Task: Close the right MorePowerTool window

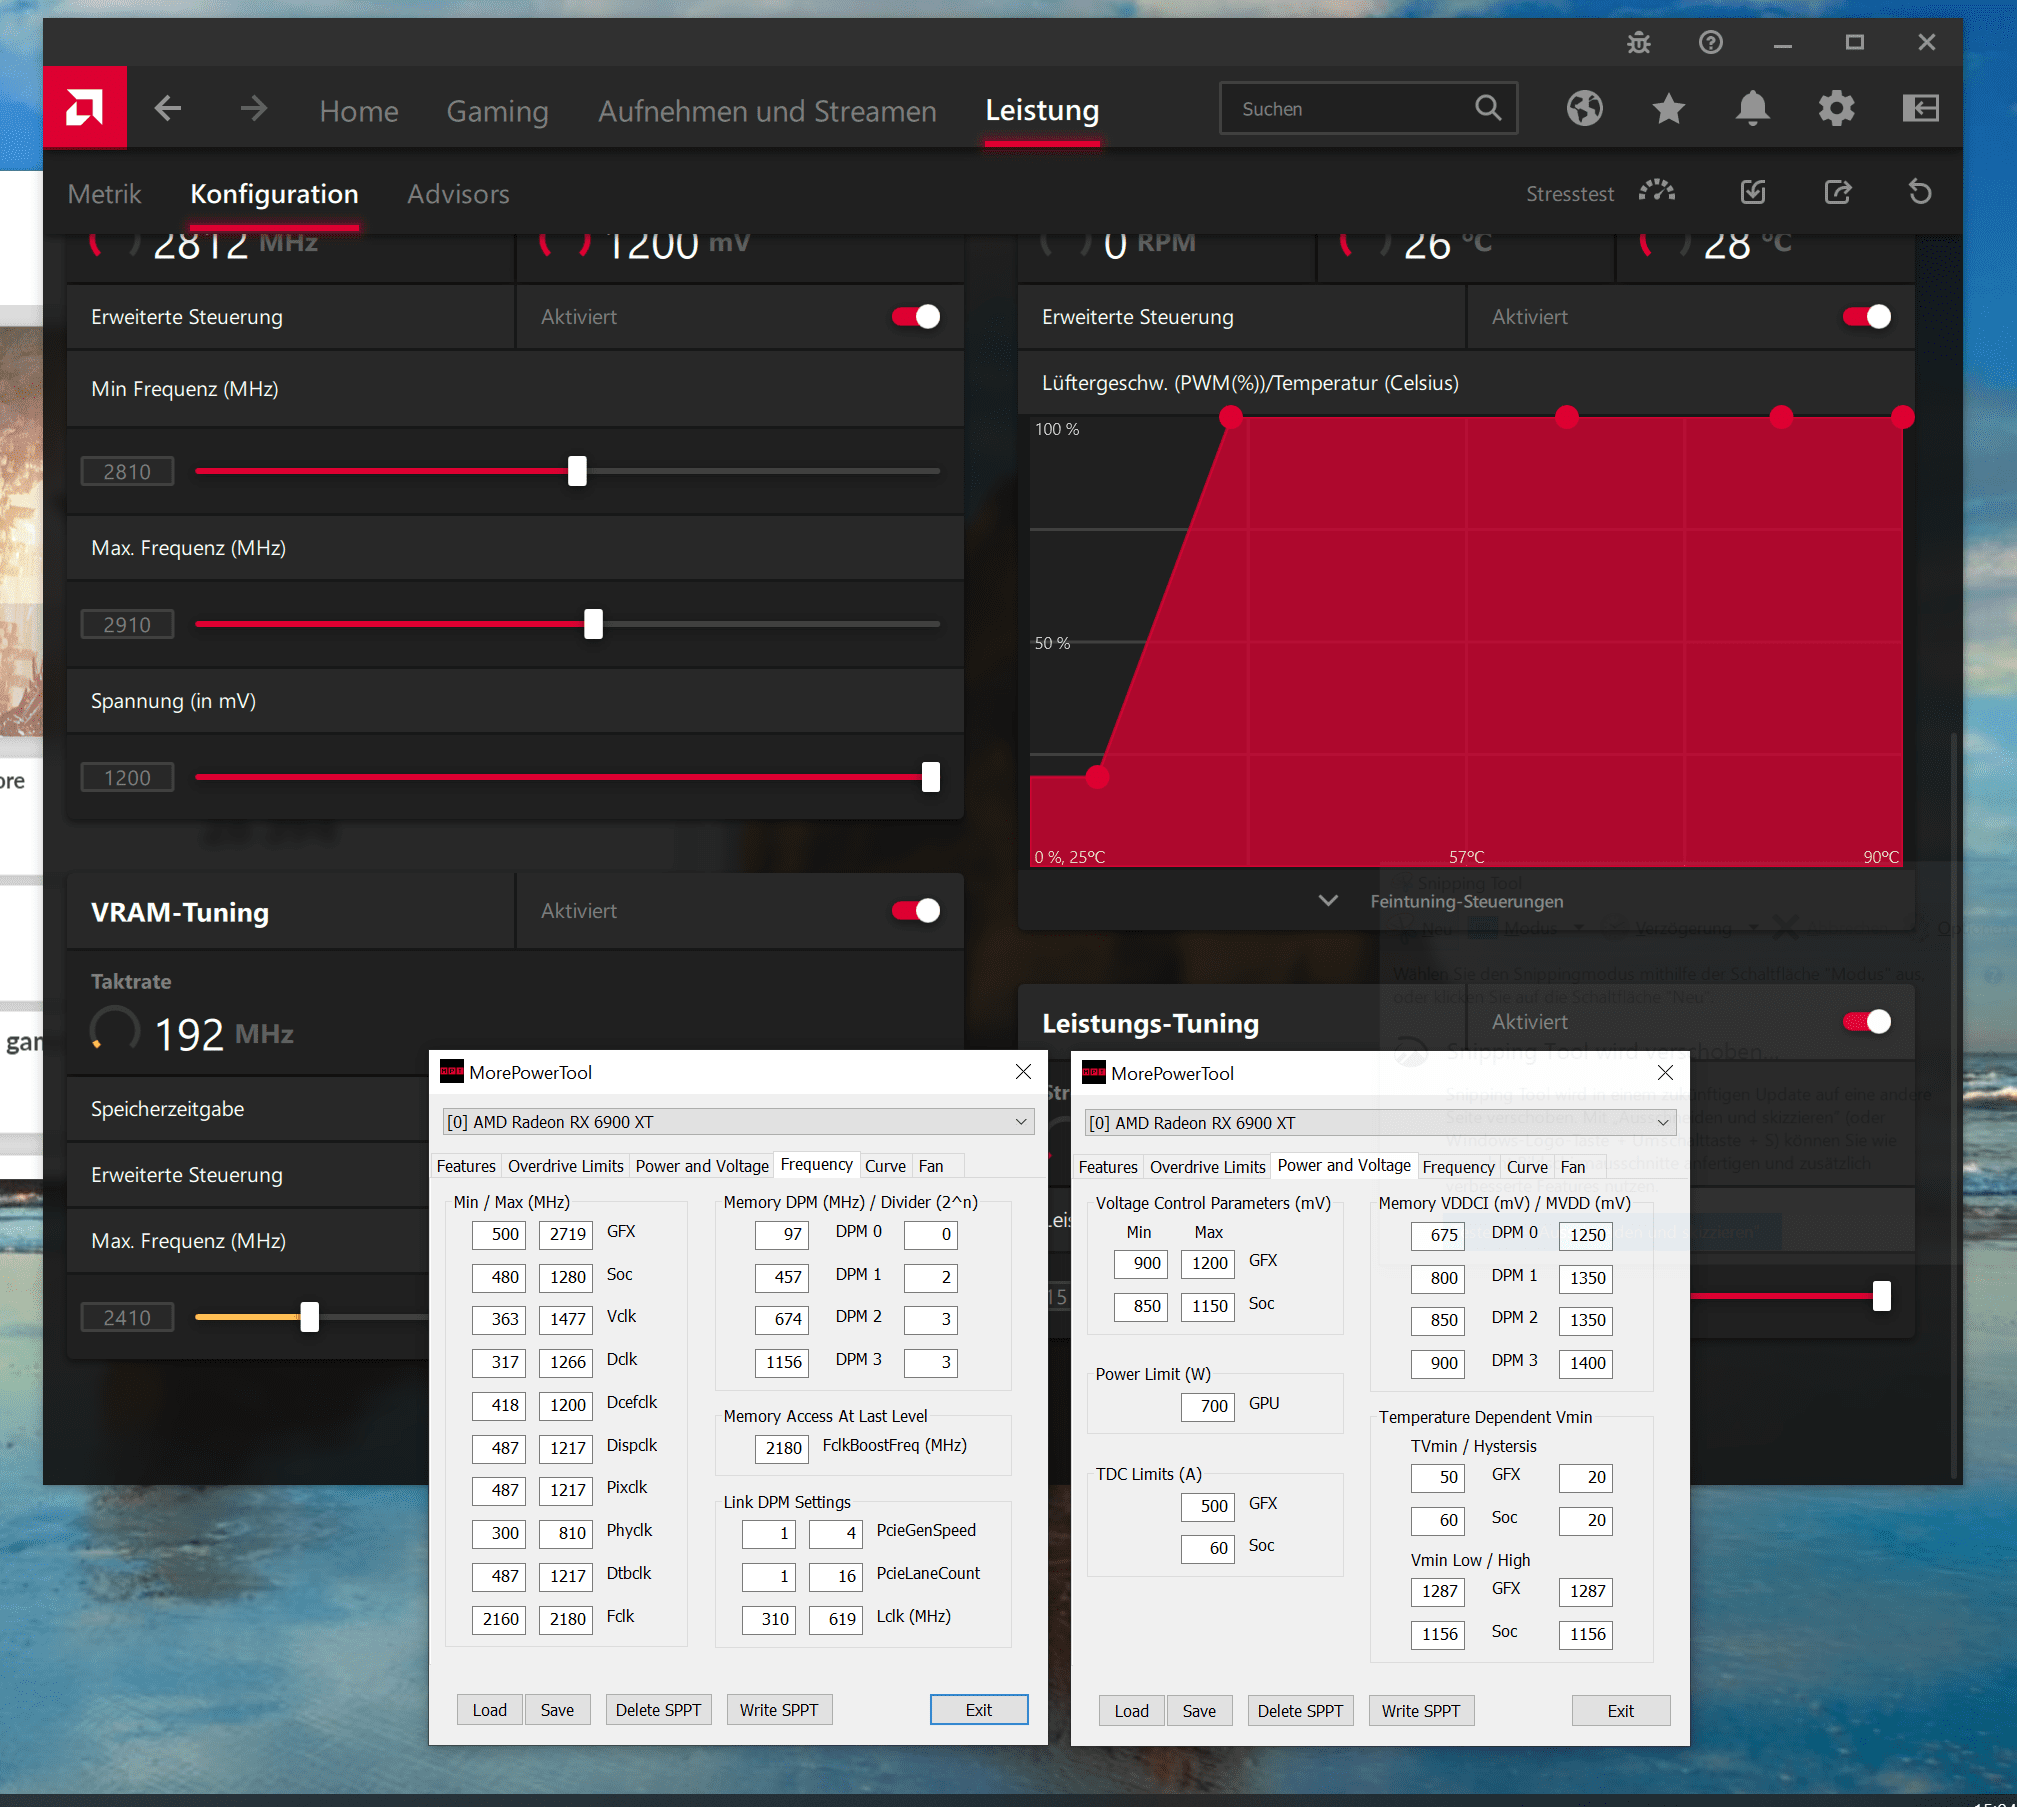Action: (1665, 1073)
